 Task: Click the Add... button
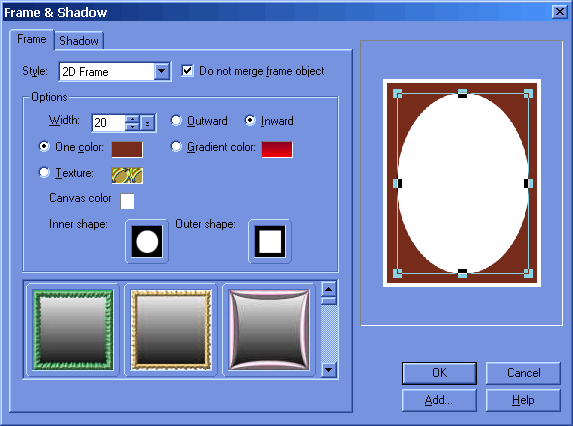439,400
